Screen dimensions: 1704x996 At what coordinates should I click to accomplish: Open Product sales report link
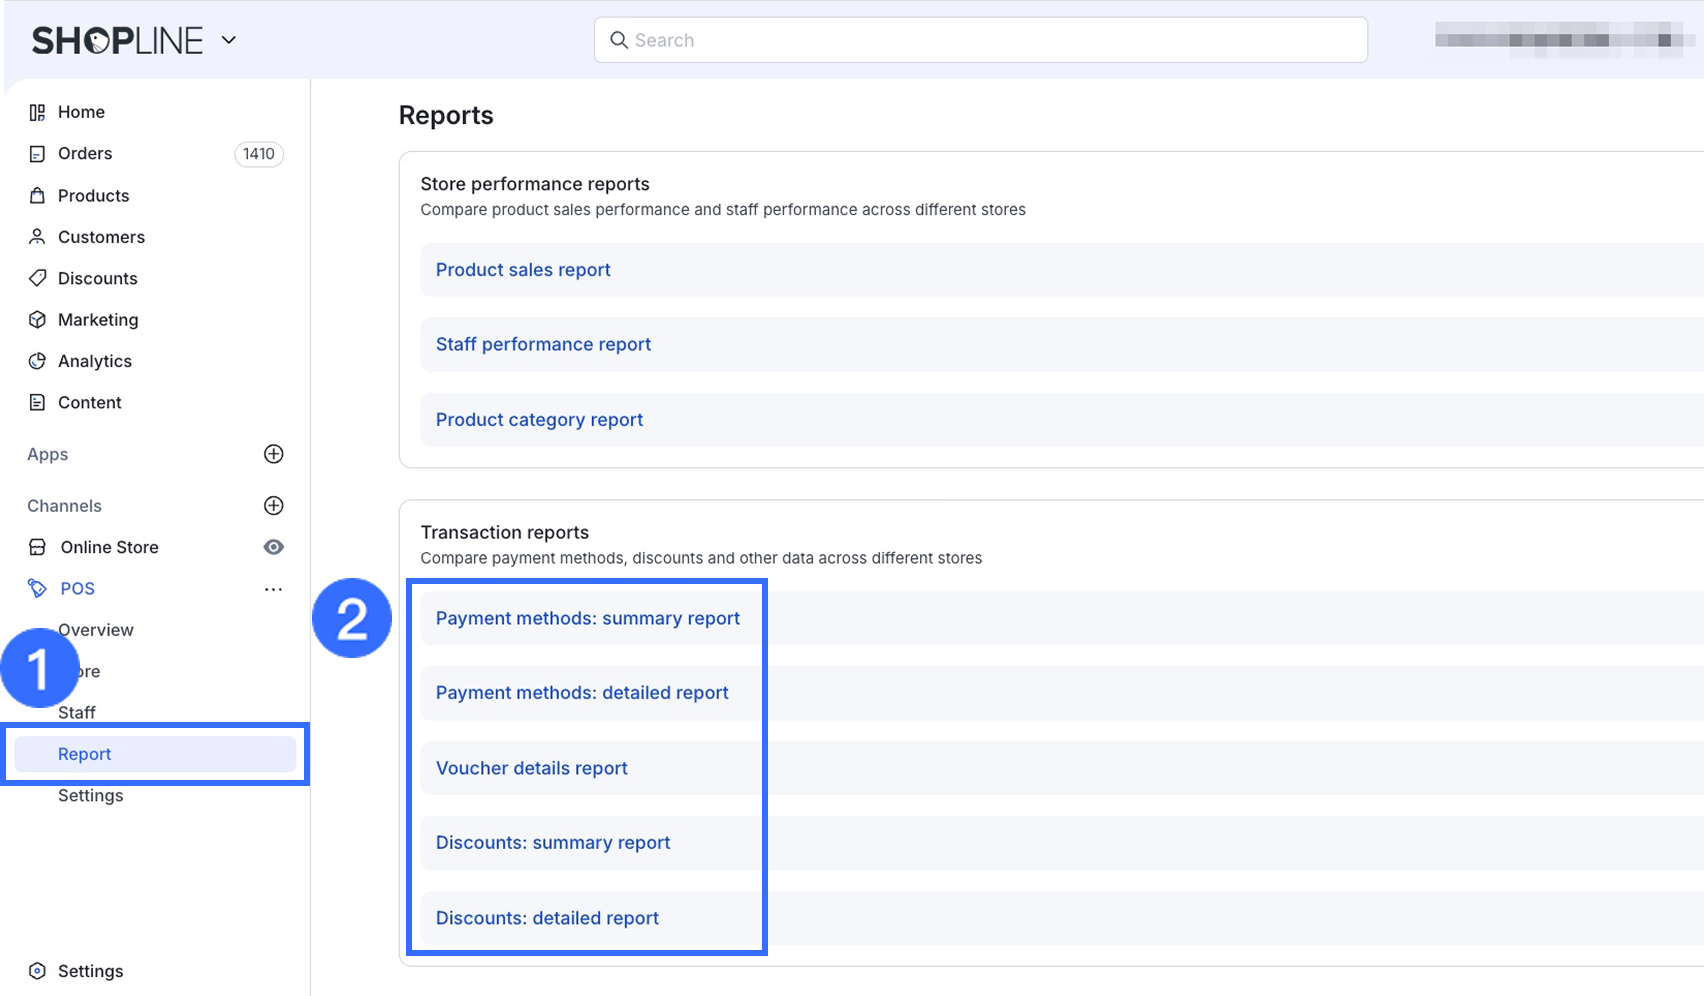point(523,270)
